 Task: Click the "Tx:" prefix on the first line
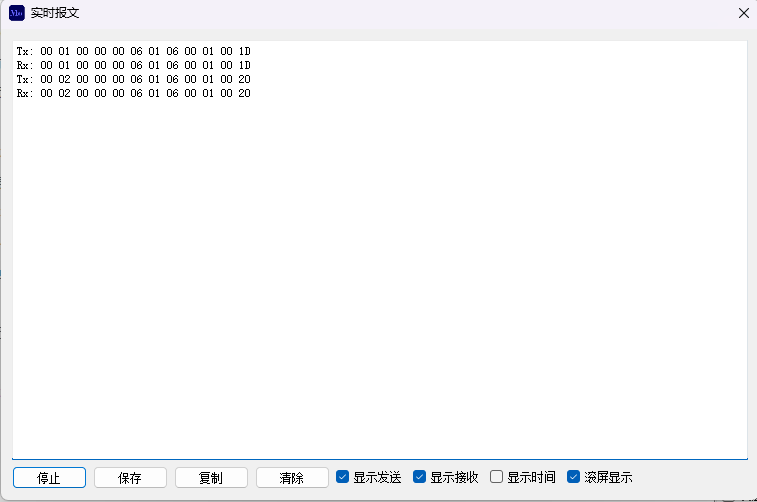tap(25, 51)
